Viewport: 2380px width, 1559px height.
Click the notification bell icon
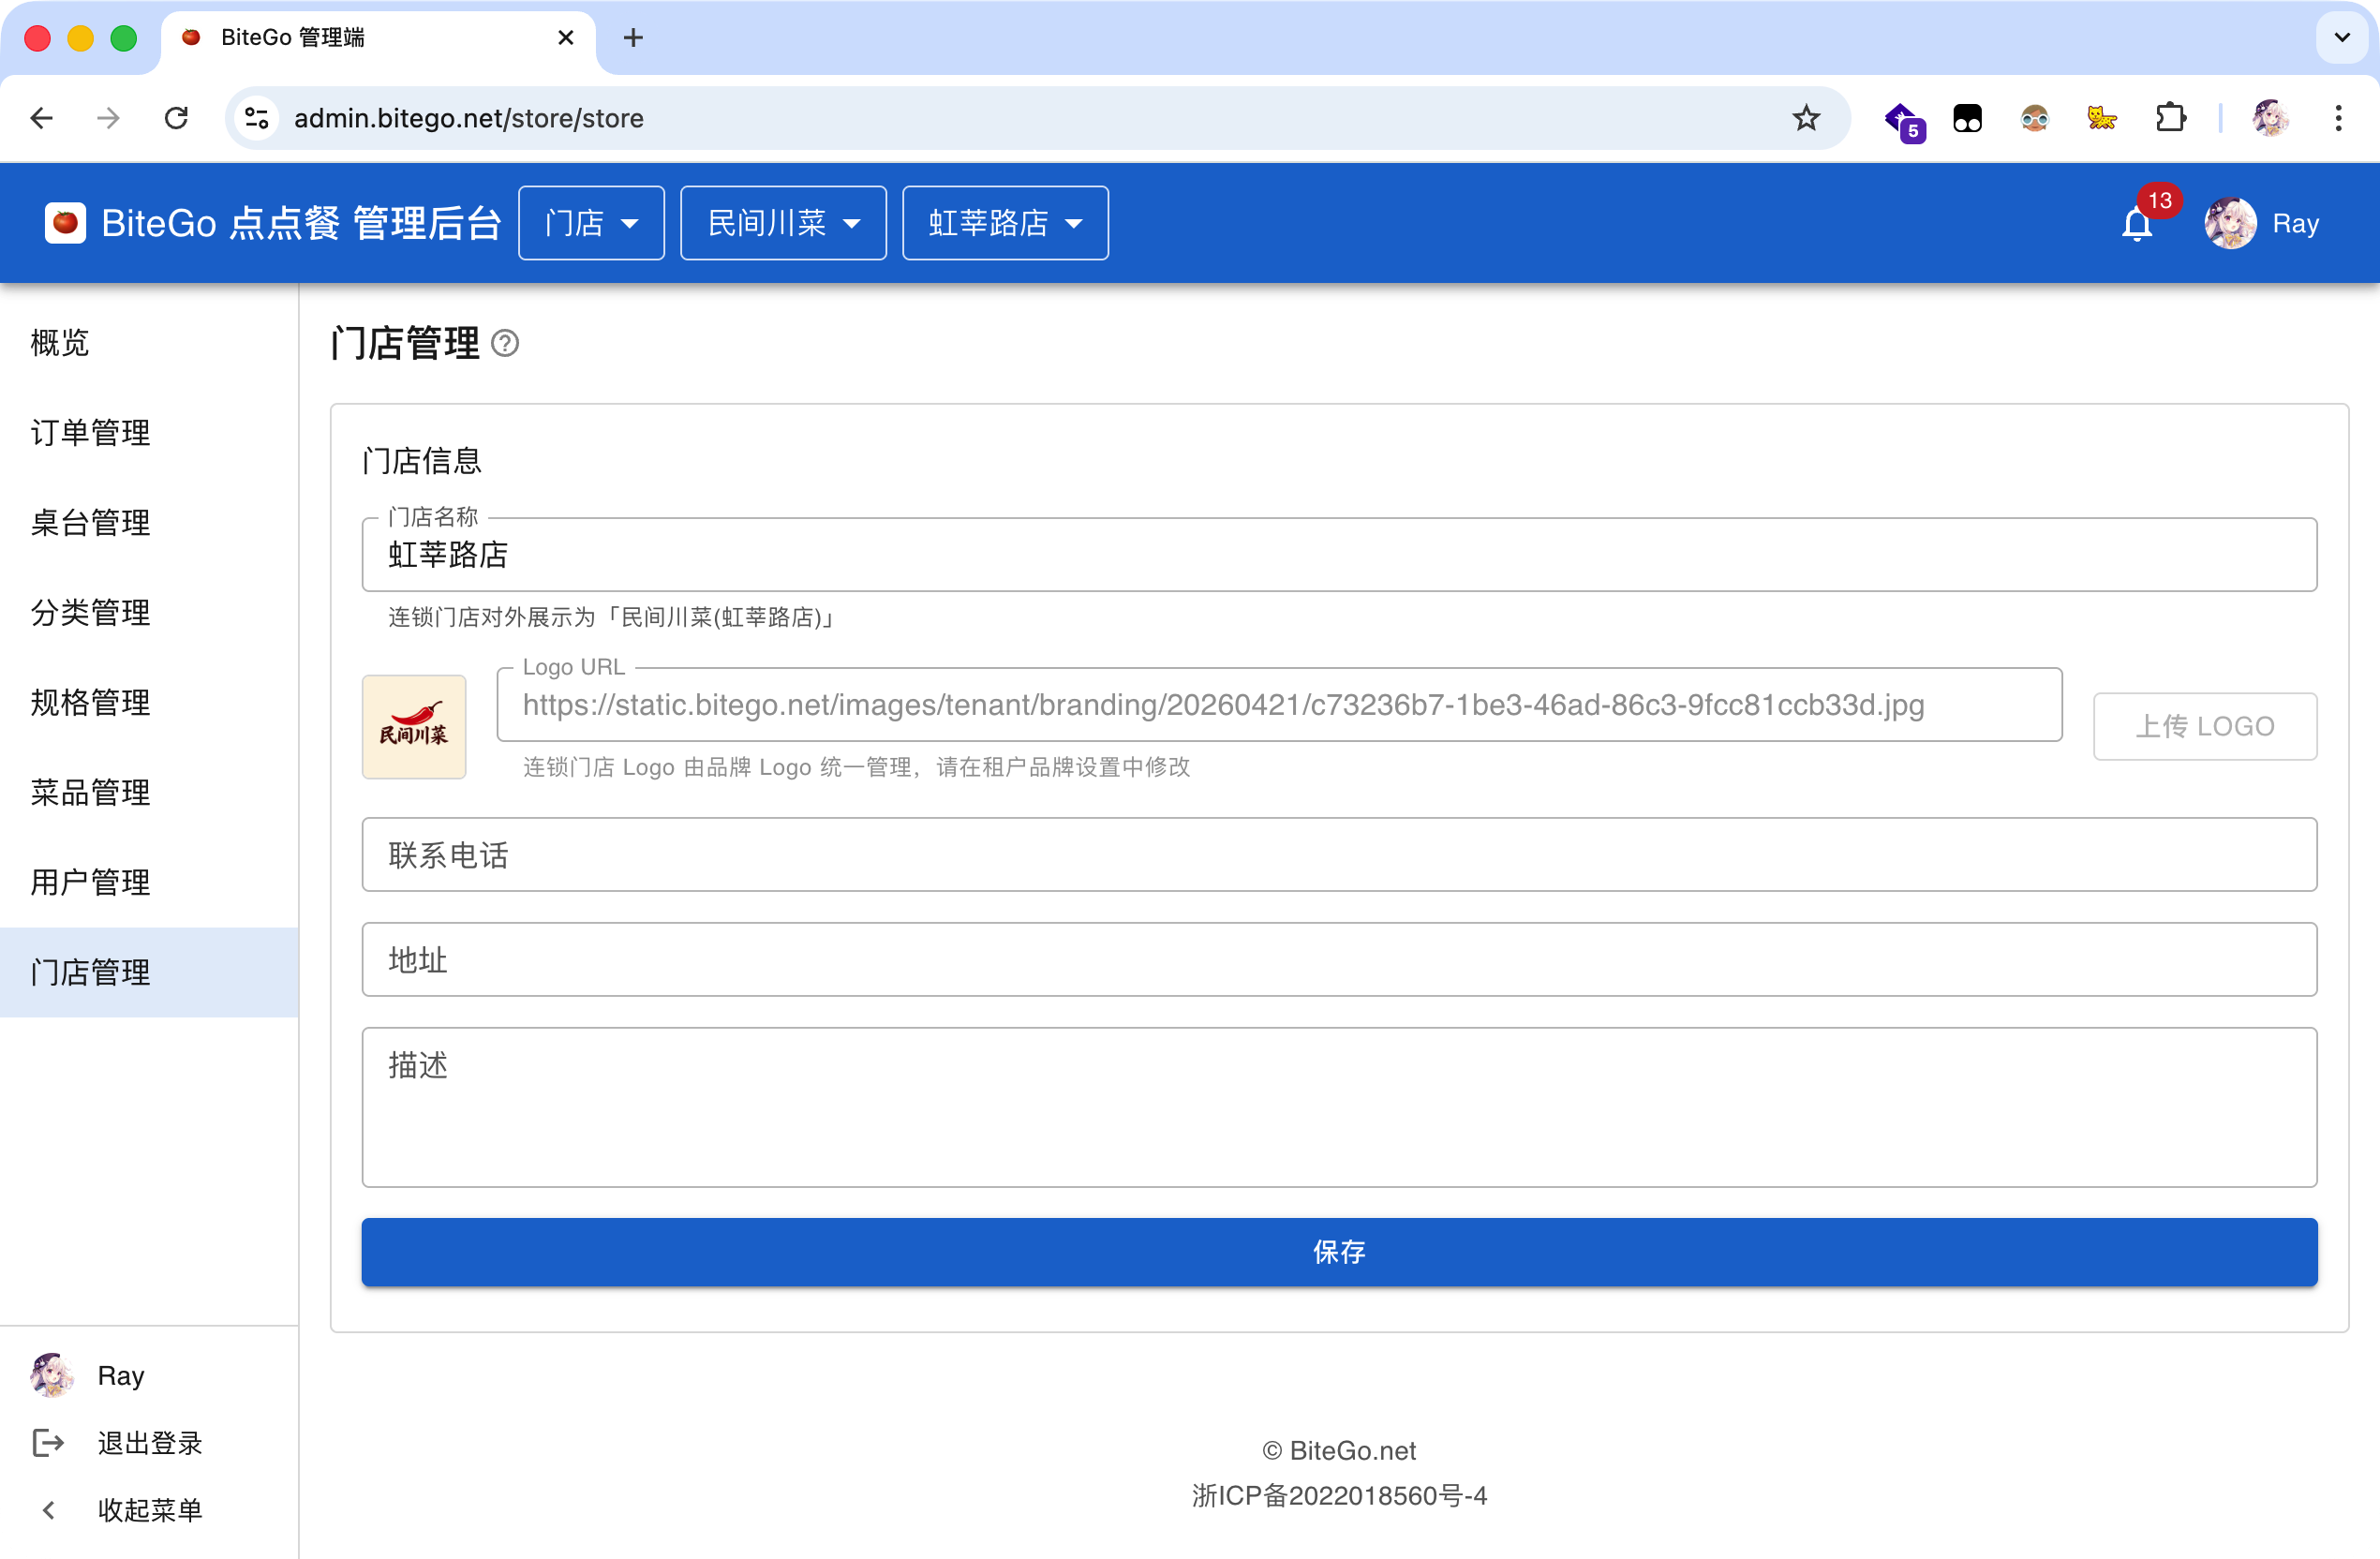tap(2137, 224)
